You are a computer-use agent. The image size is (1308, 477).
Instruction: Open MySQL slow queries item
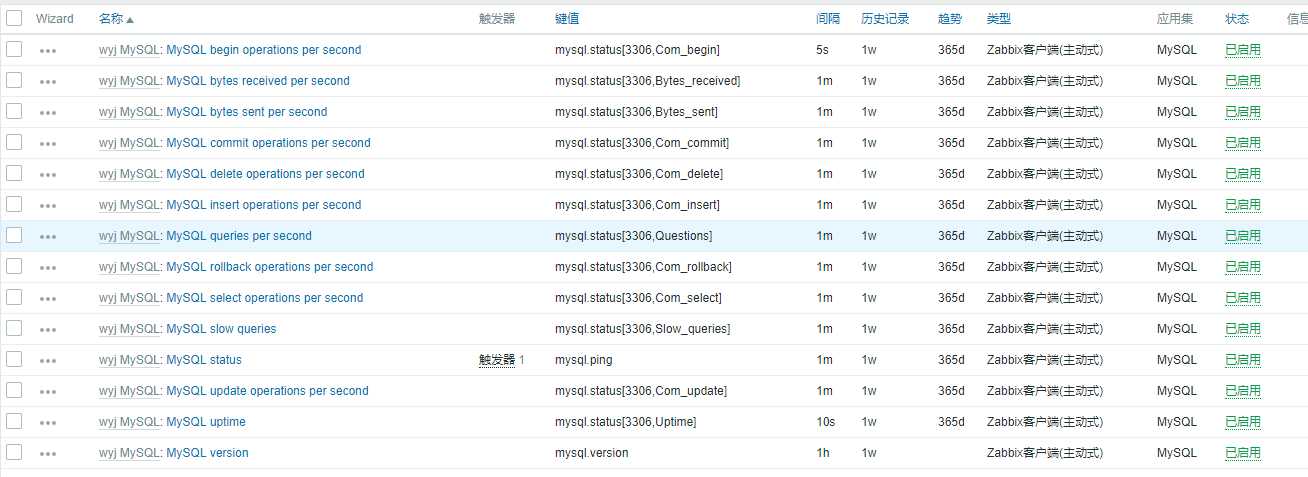tap(221, 329)
